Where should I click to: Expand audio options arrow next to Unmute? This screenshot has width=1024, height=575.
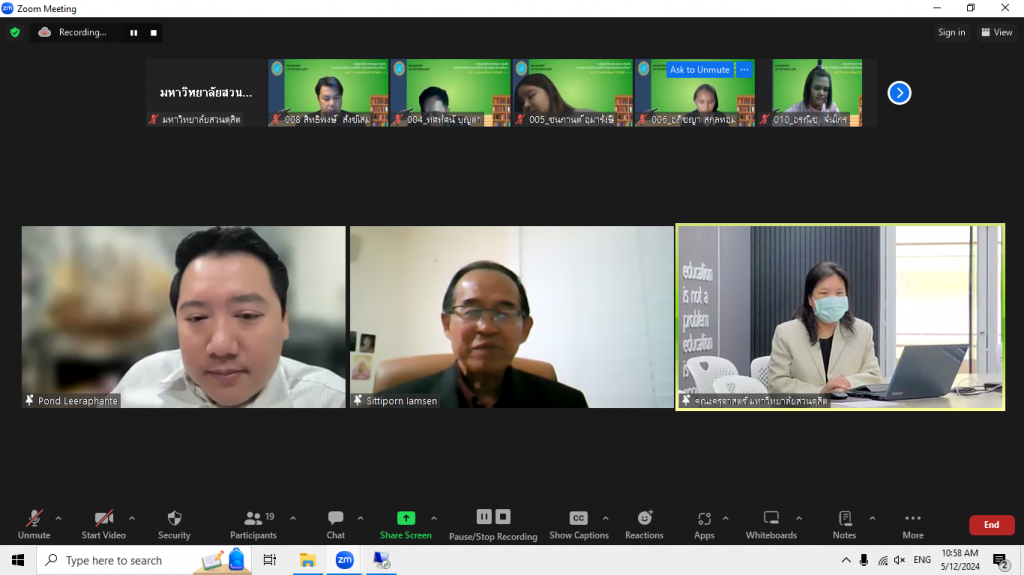click(58, 518)
